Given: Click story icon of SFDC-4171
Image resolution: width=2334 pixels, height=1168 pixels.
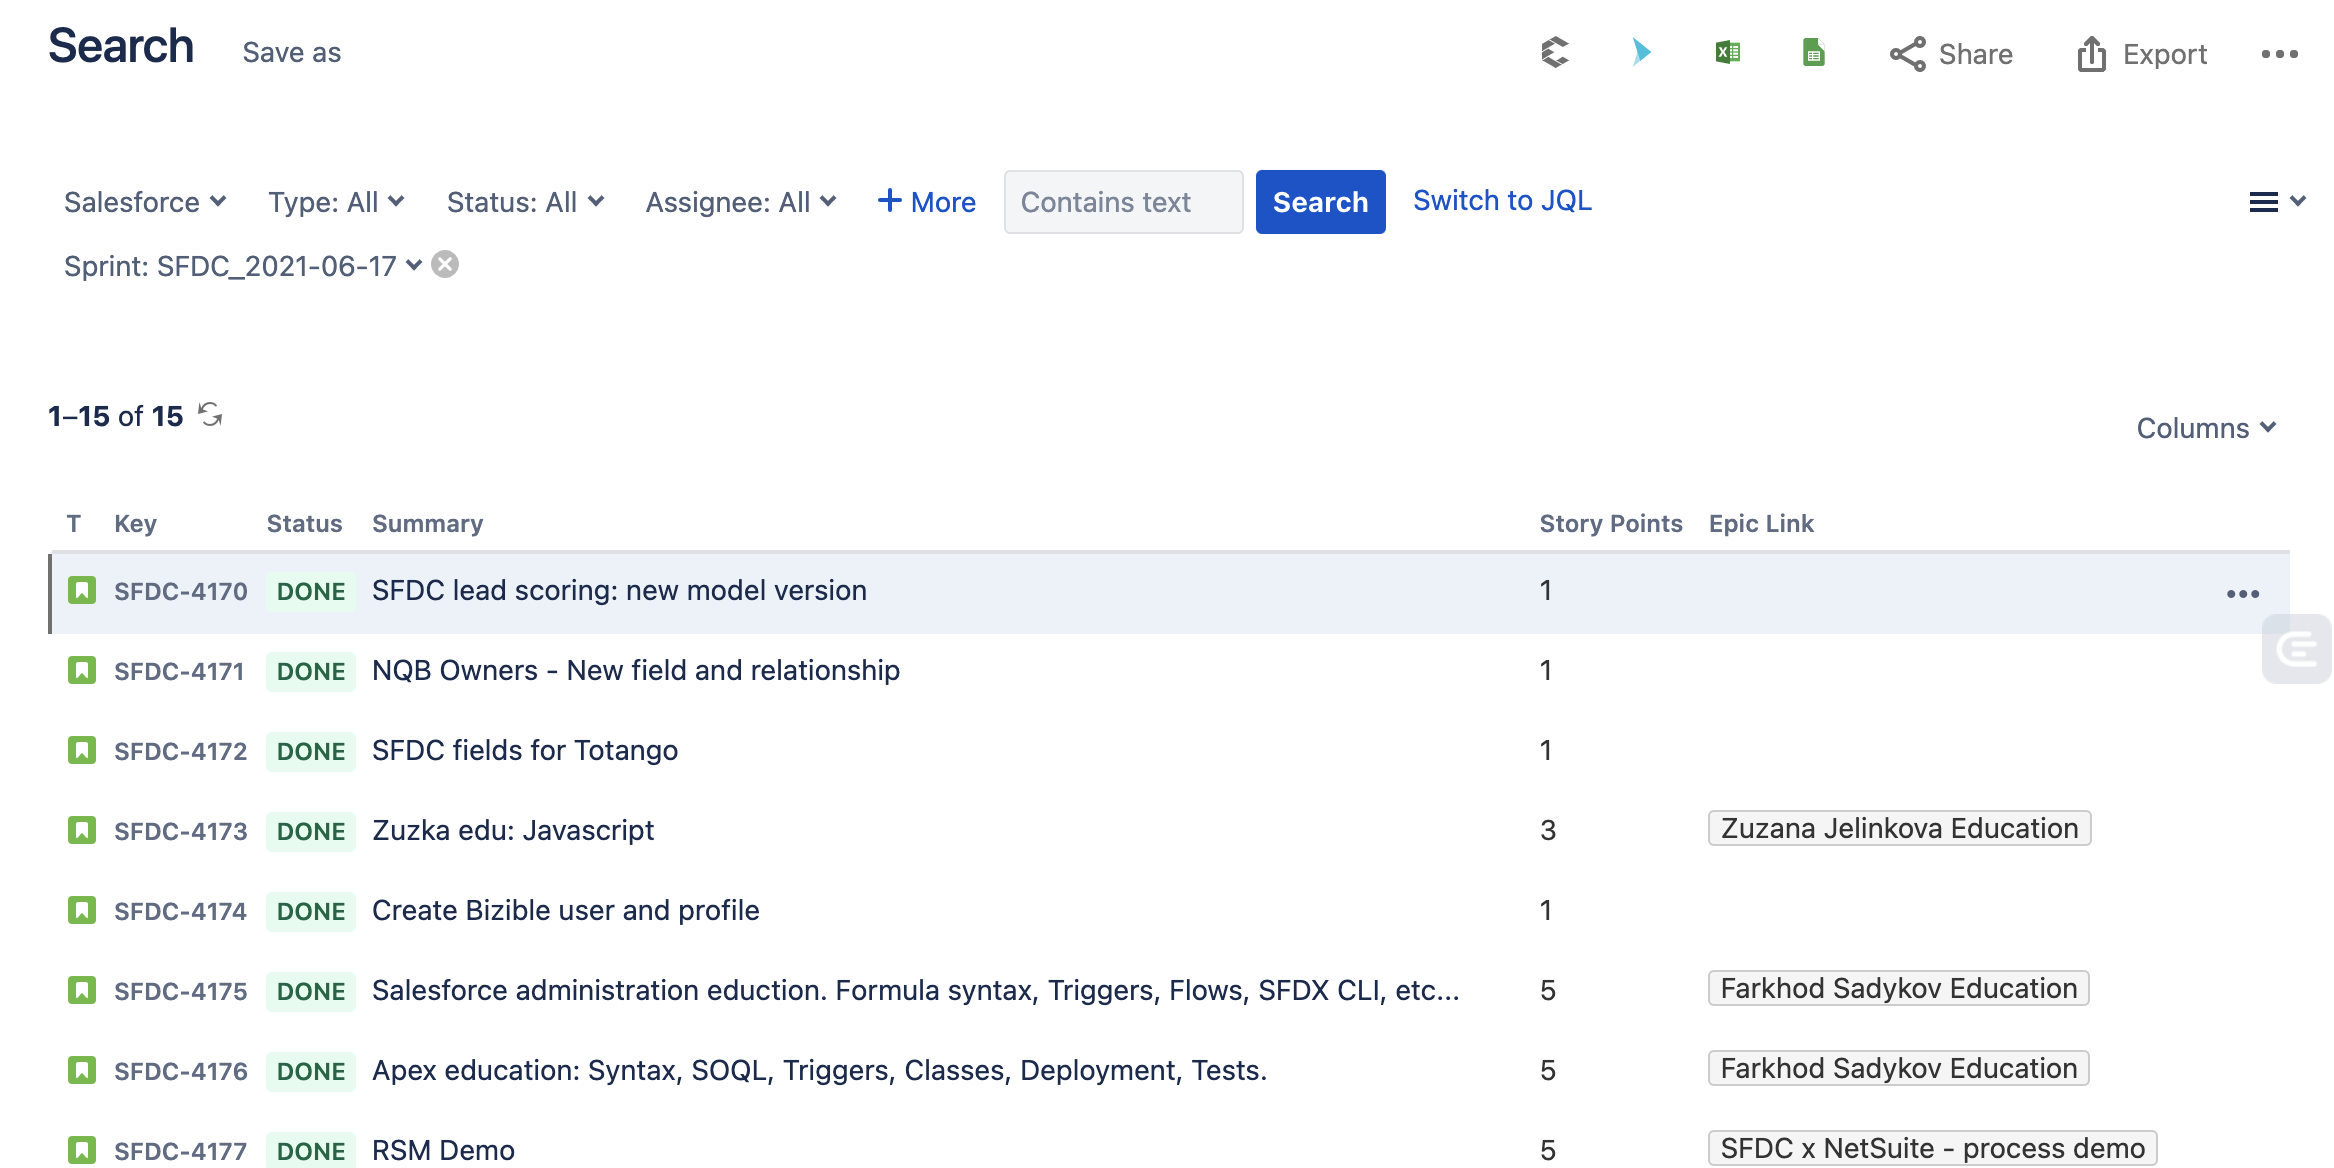Looking at the screenshot, I should [82, 670].
